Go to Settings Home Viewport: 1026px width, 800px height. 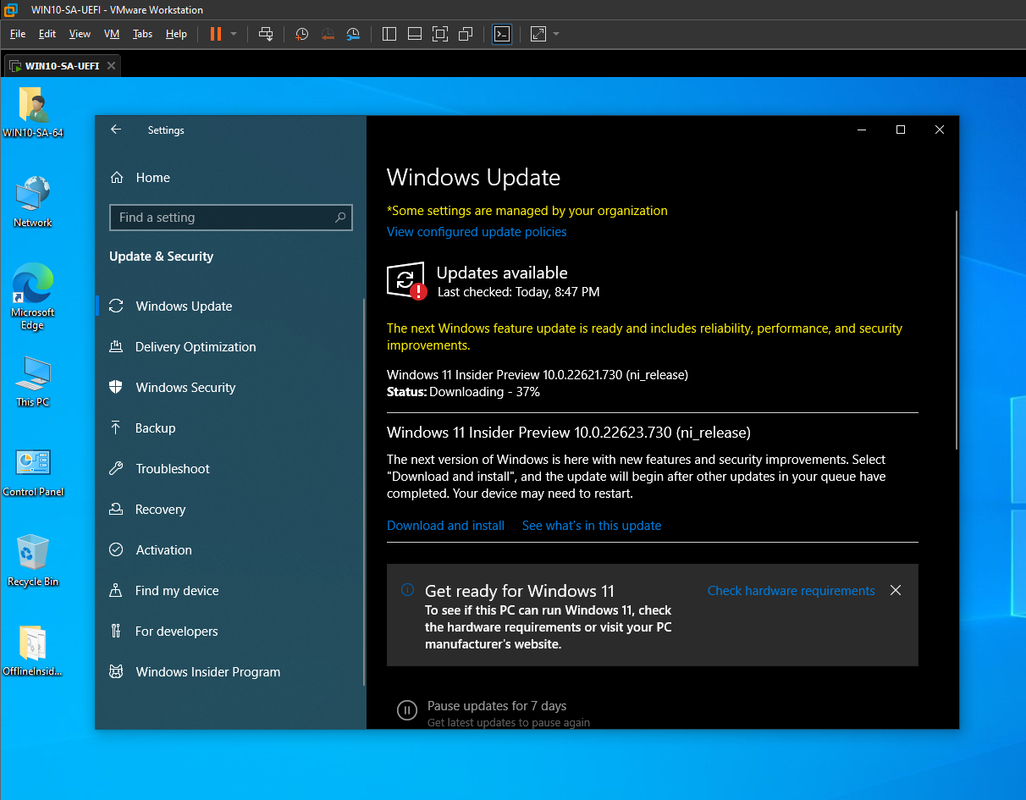click(x=152, y=177)
